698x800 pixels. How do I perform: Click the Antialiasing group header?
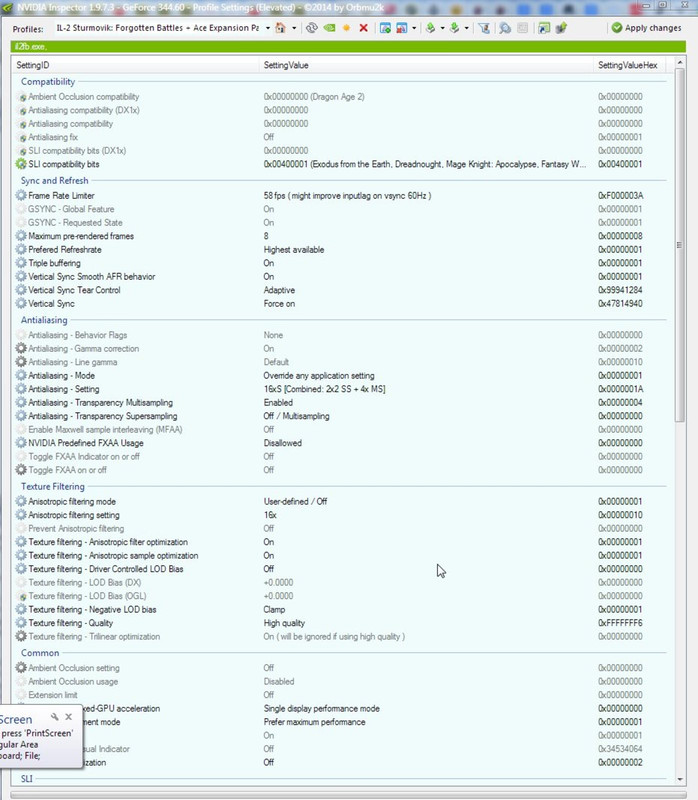tap(44, 320)
